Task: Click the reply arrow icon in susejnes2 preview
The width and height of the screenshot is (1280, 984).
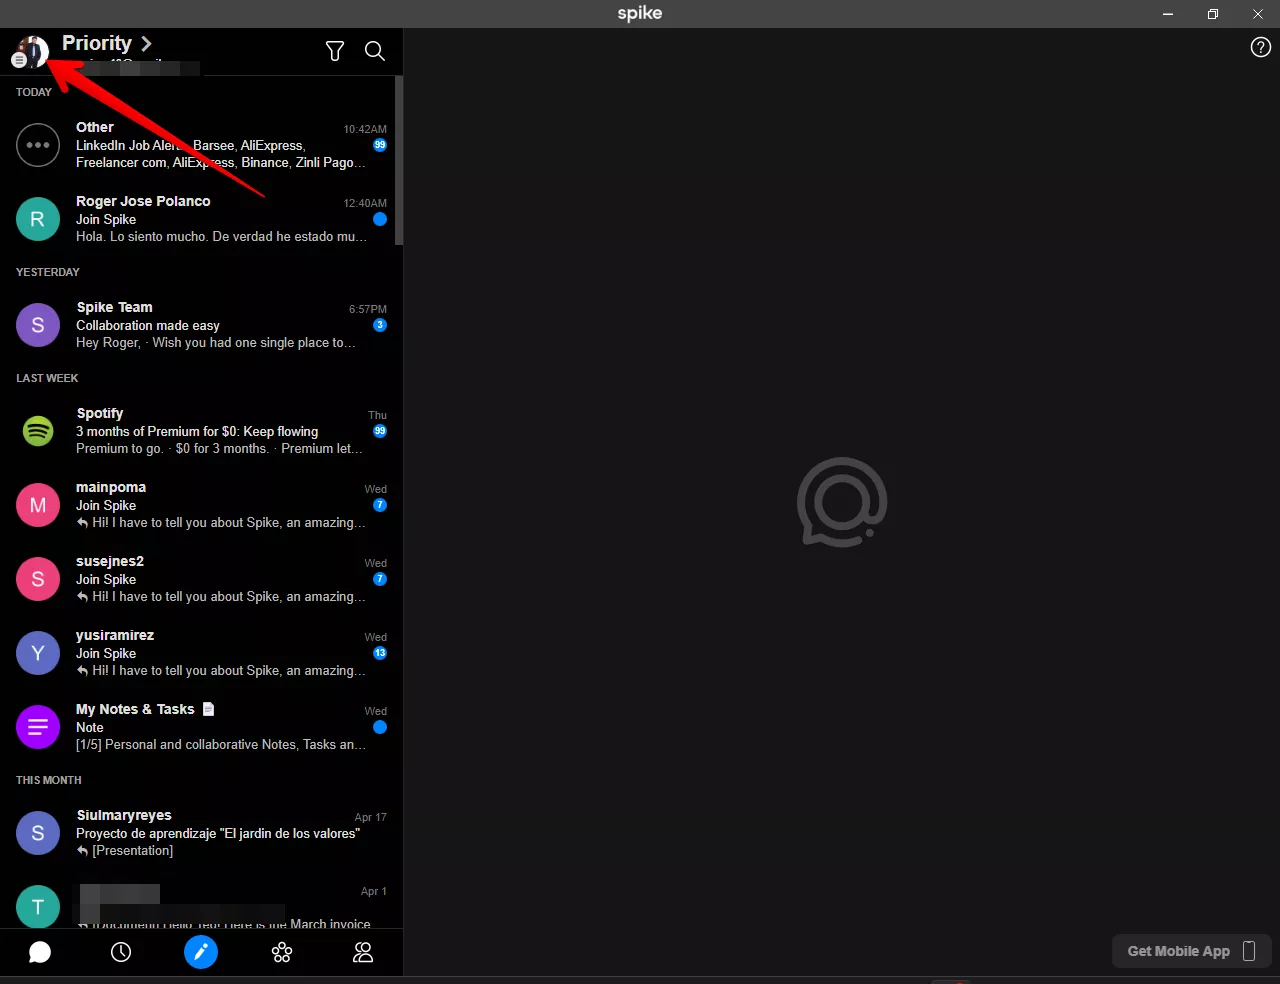Action: (82, 597)
